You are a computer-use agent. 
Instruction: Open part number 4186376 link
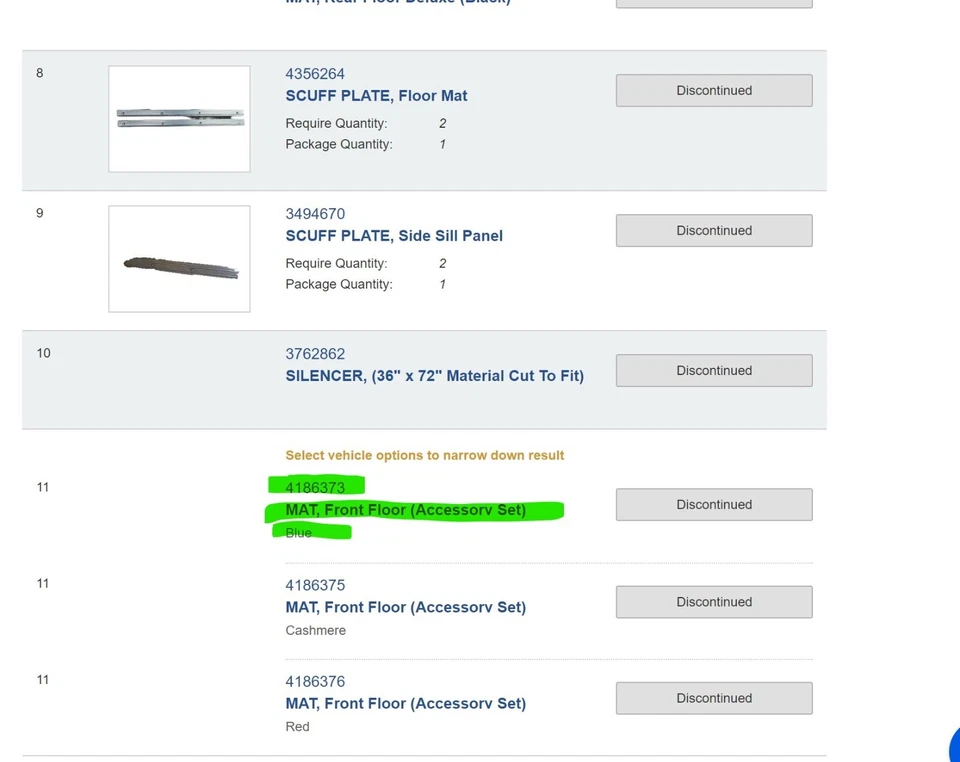(x=315, y=682)
